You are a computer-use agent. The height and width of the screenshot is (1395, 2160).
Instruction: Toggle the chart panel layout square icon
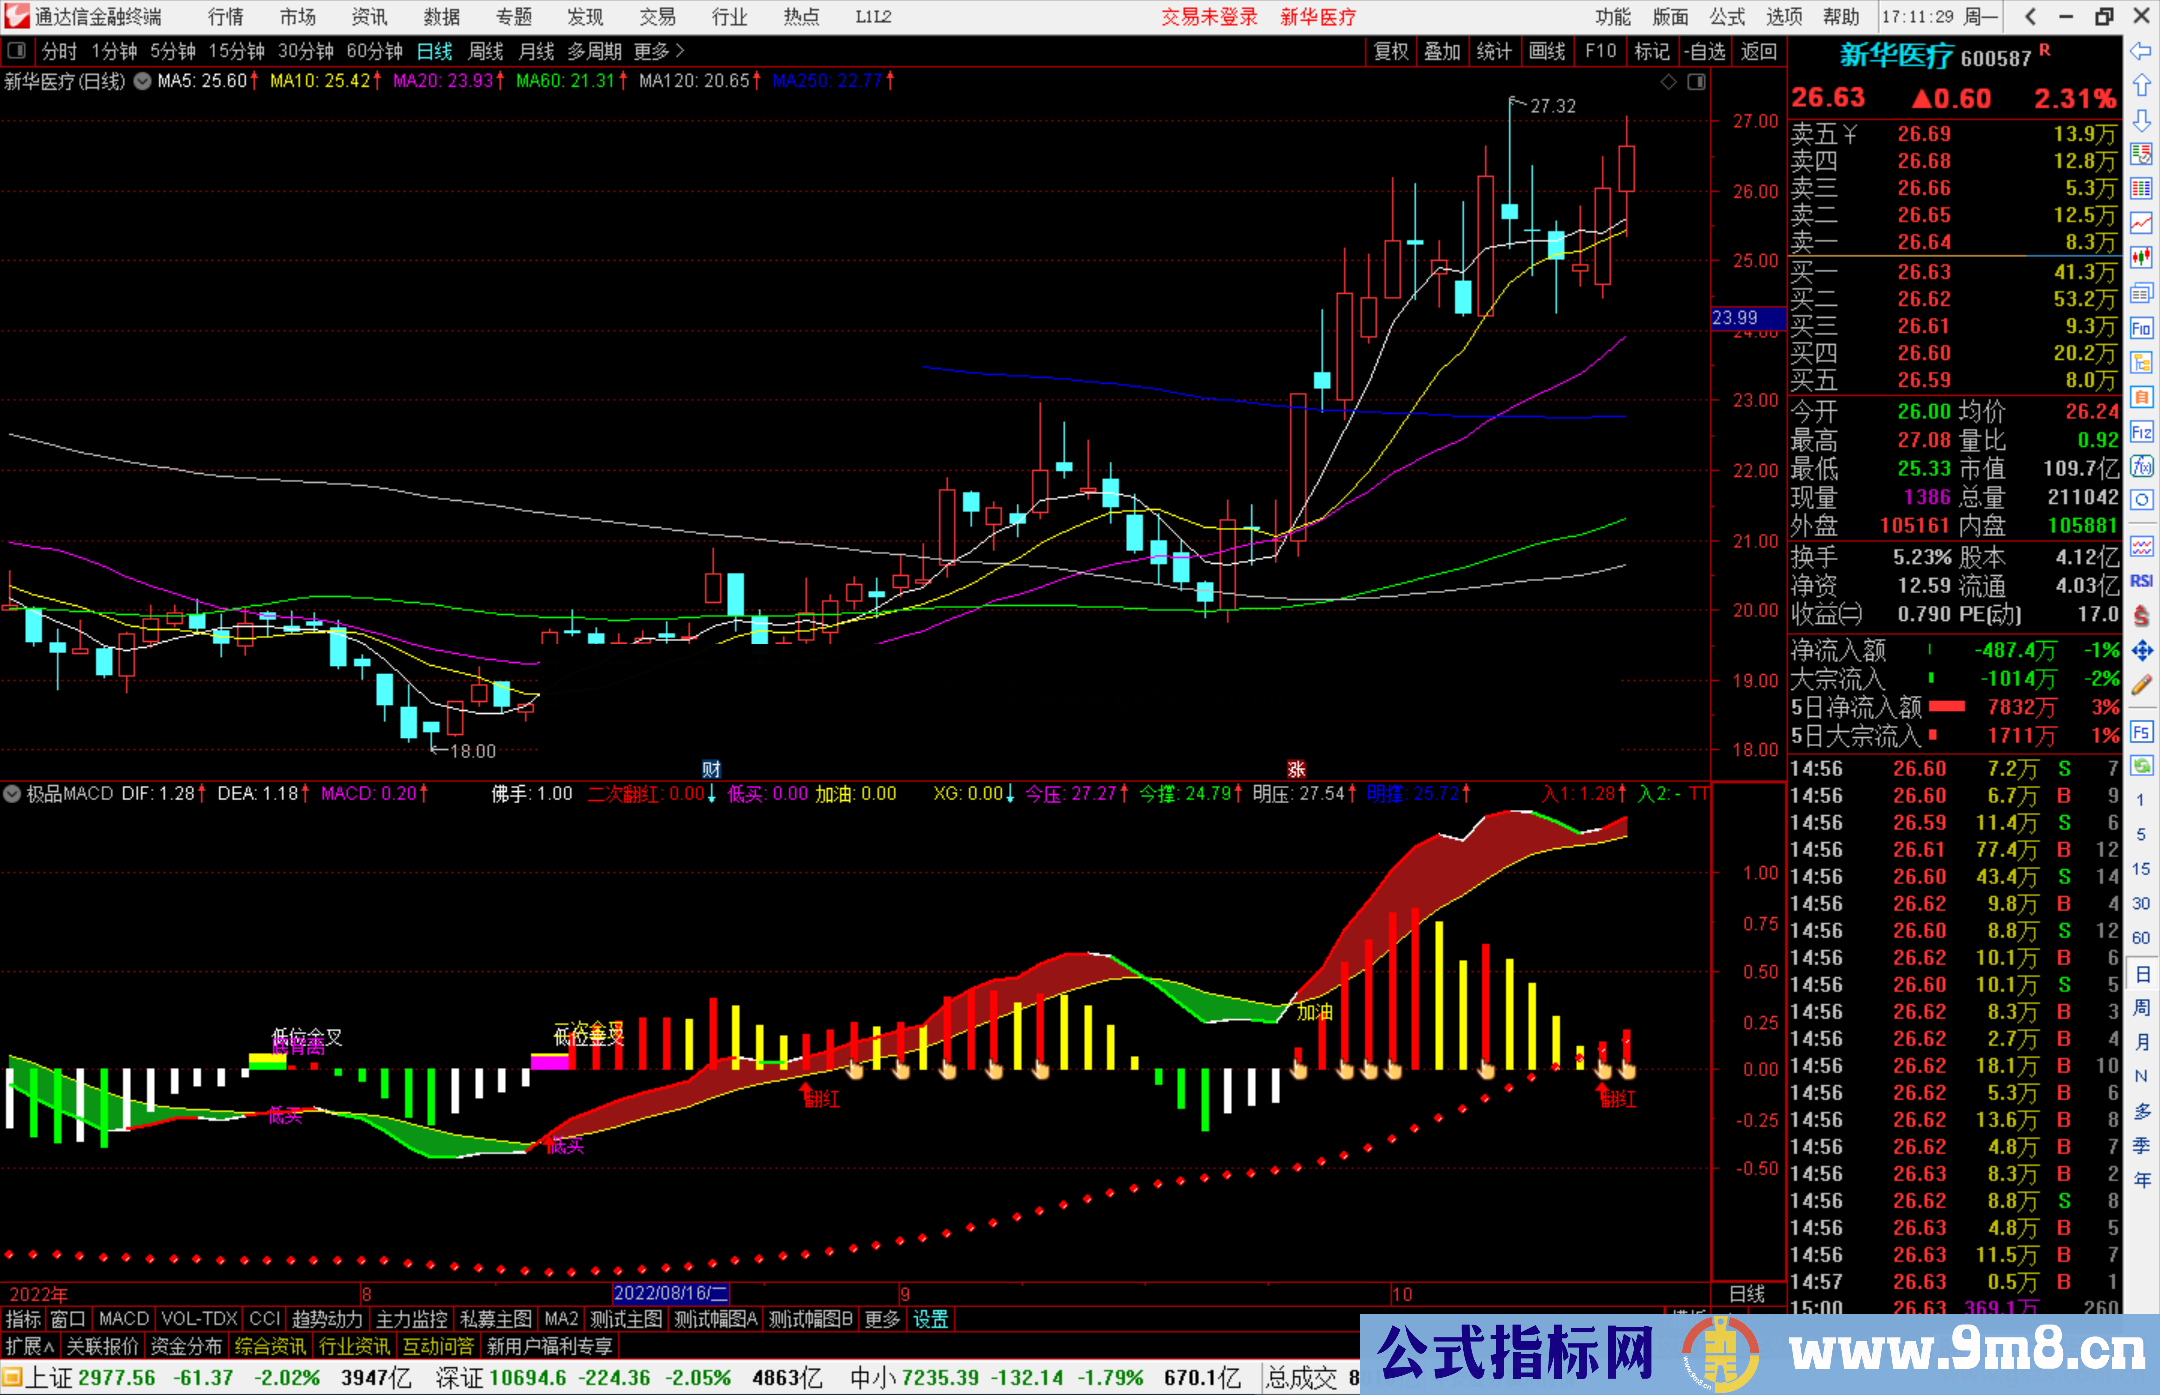[1696, 82]
